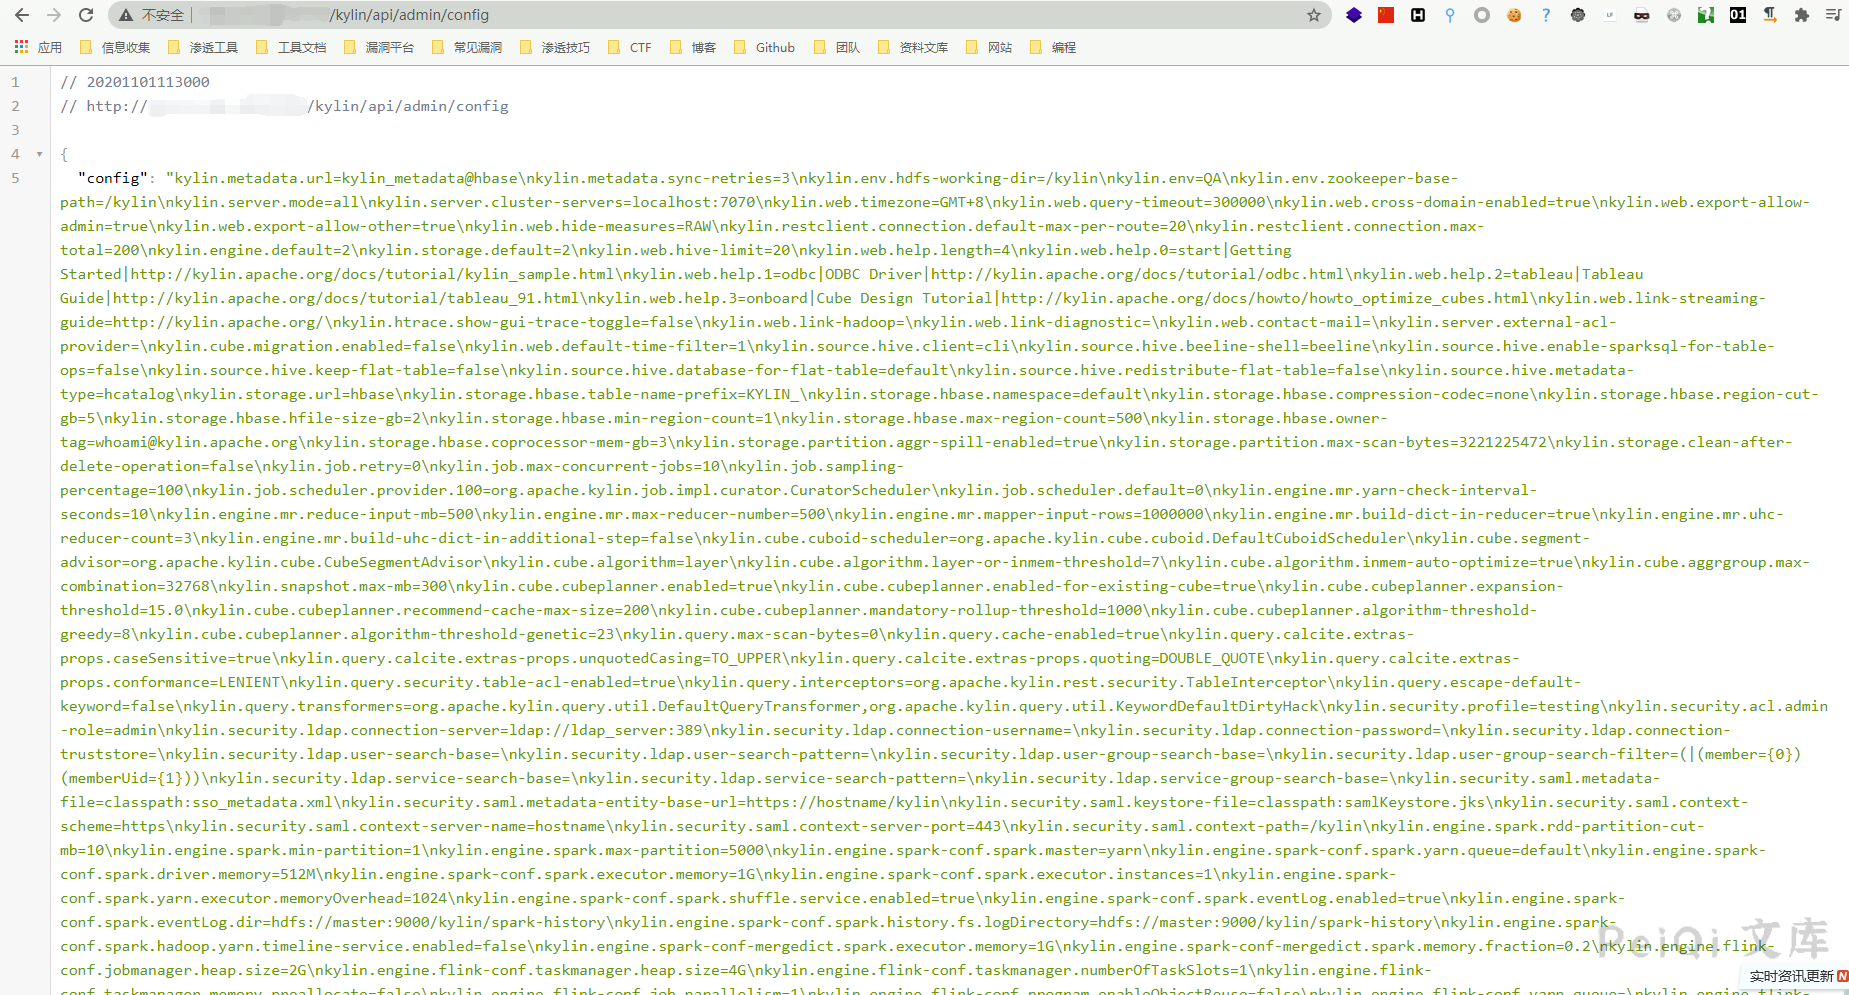Click the 不安全 site security warning

pos(151,15)
